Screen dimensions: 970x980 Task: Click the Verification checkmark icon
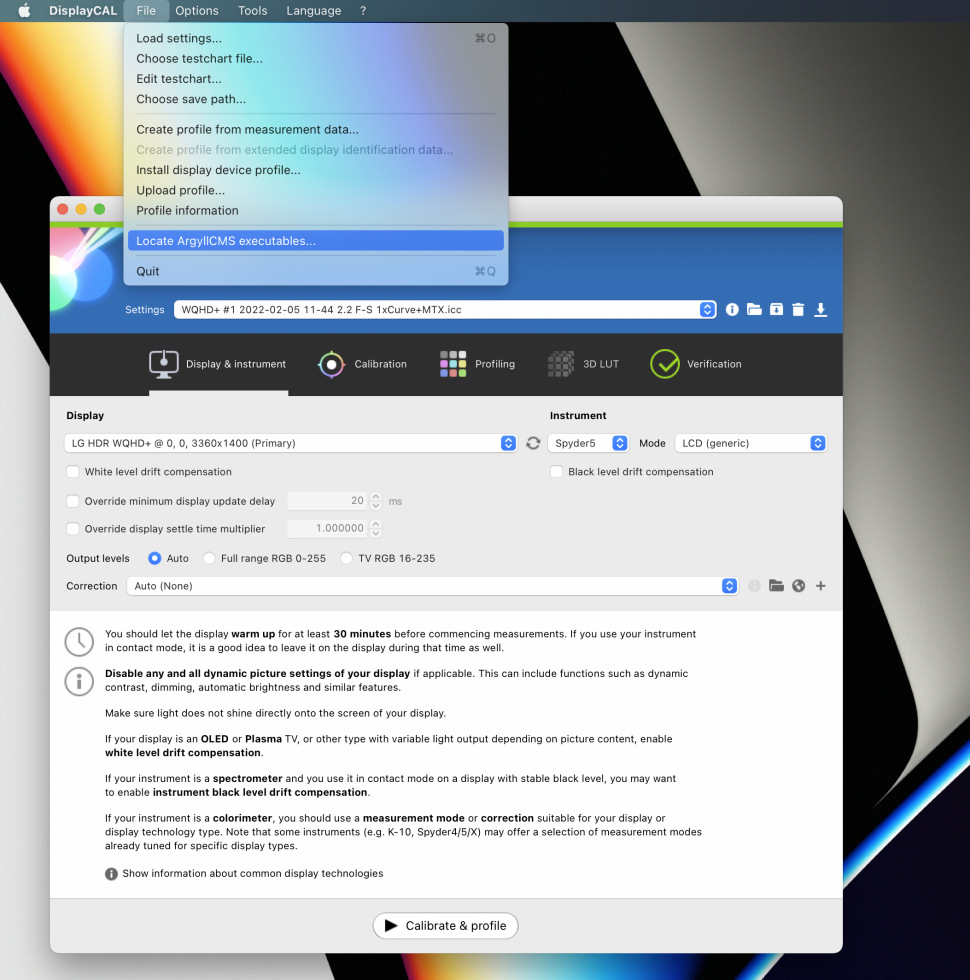(x=664, y=364)
